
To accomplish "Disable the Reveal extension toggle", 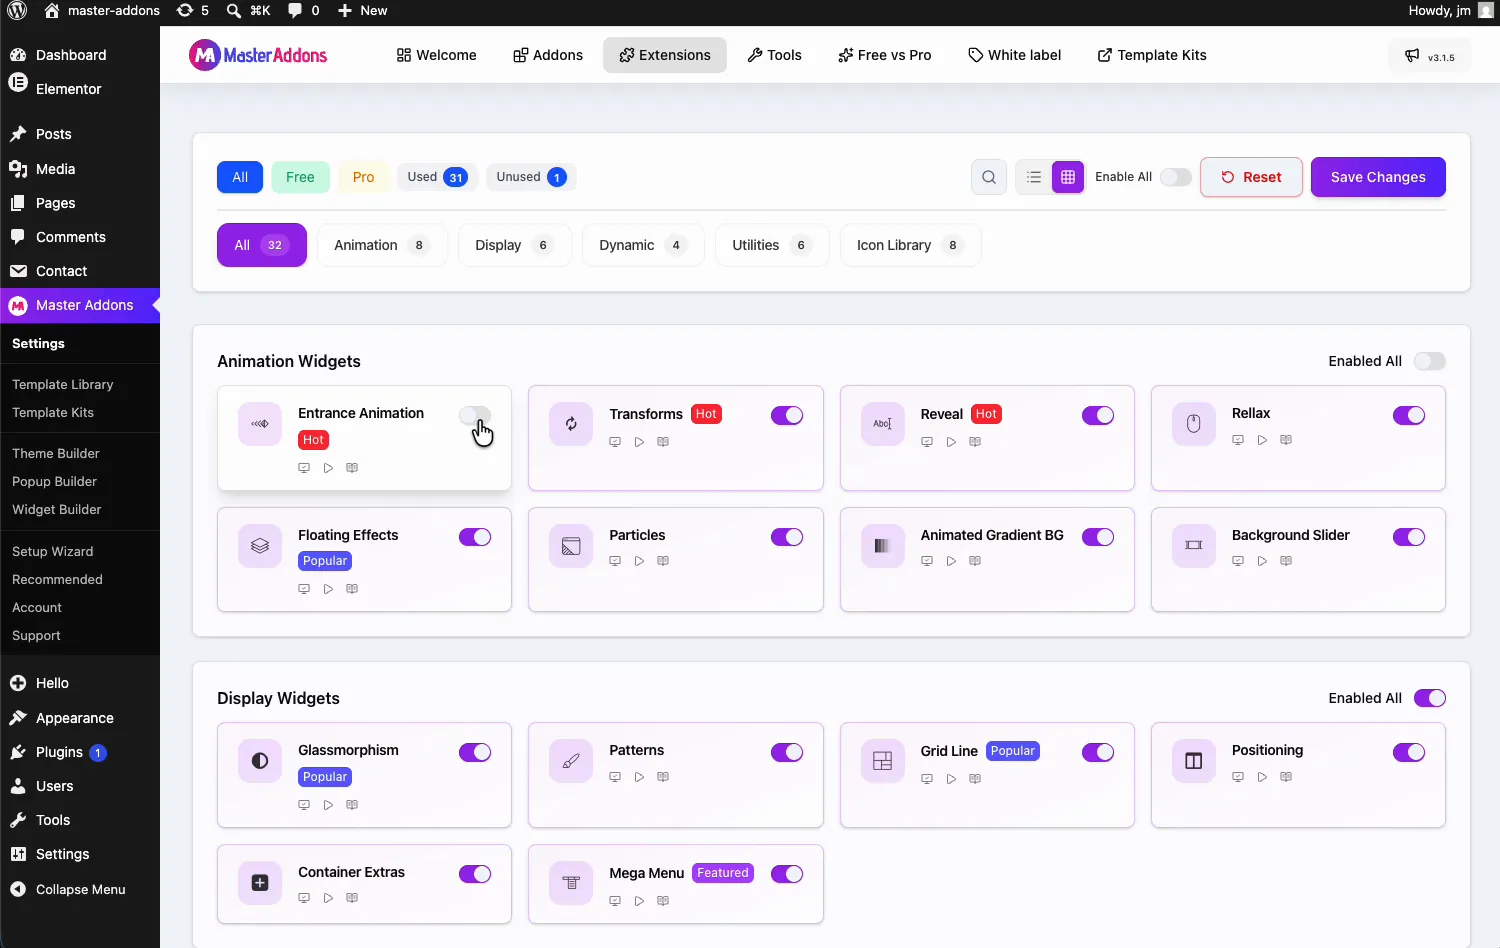I will tap(1098, 415).
